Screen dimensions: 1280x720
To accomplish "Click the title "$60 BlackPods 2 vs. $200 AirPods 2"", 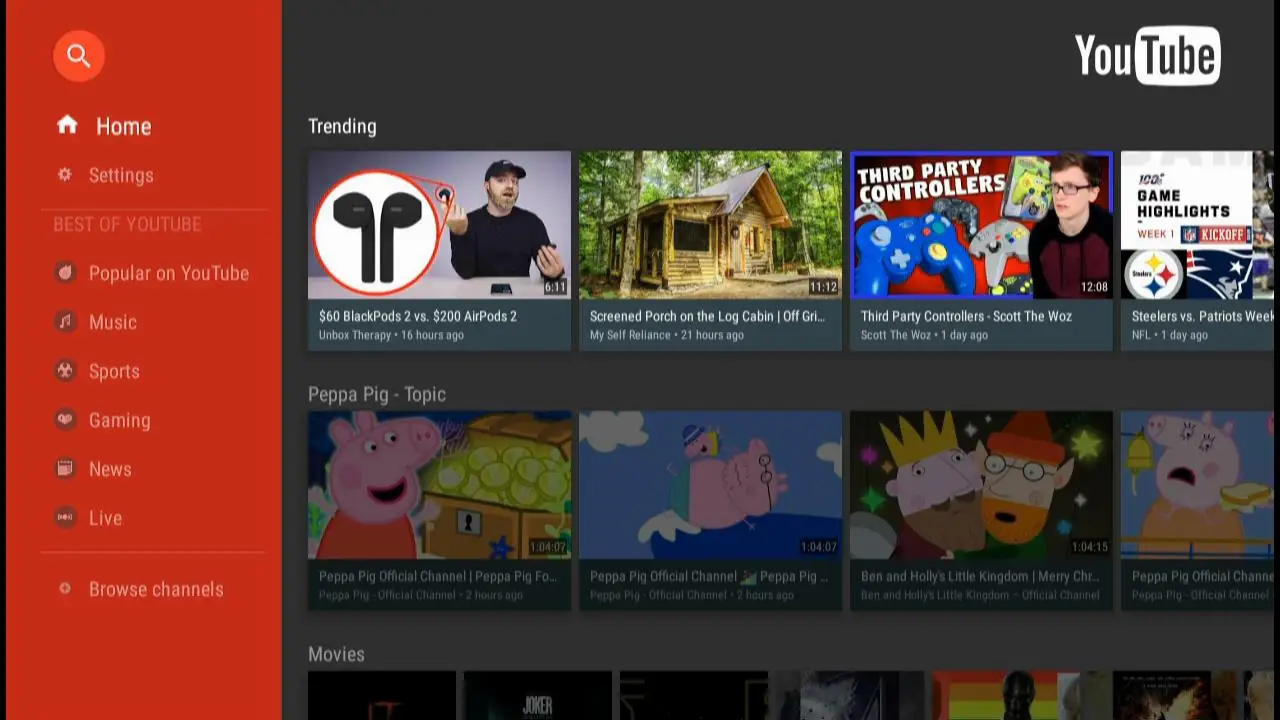I will (x=418, y=316).
